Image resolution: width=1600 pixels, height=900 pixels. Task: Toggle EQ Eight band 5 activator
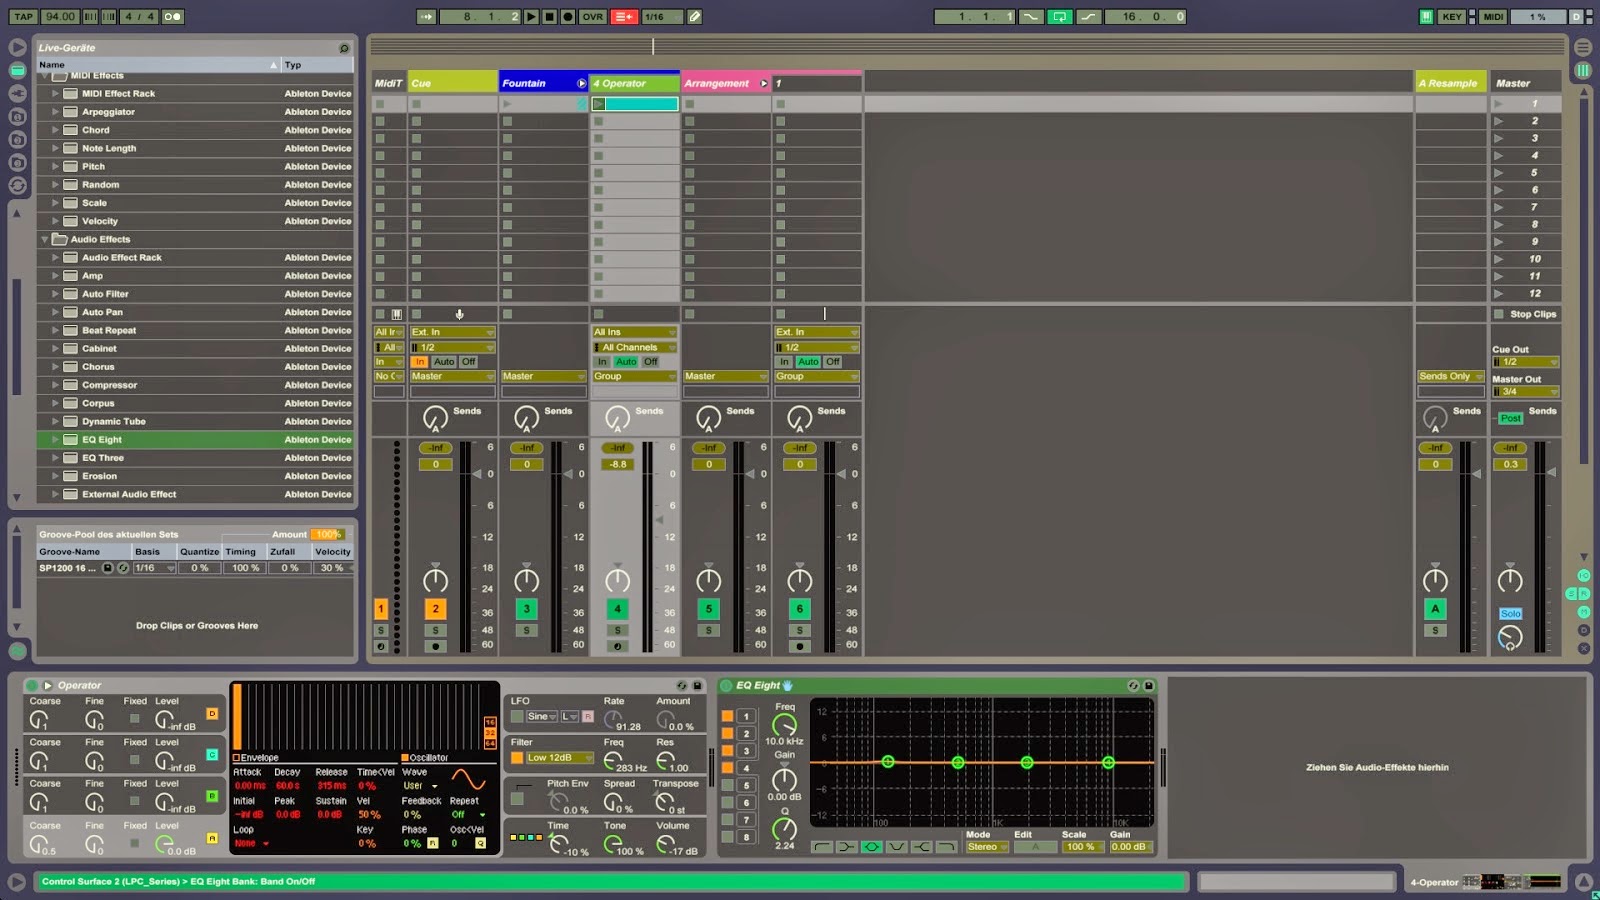coord(727,786)
